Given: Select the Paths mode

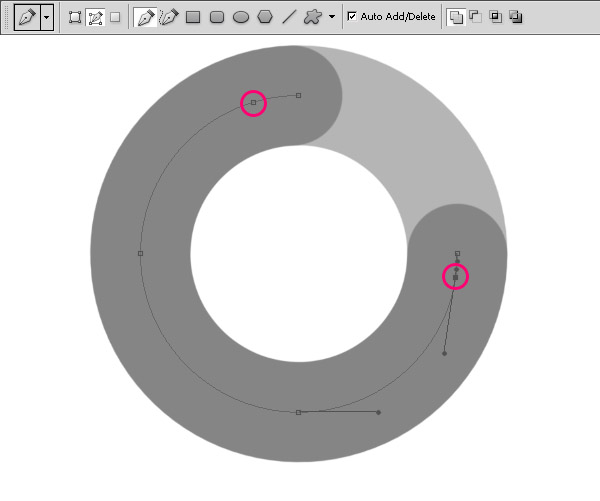Looking at the screenshot, I should click(x=95, y=17).
